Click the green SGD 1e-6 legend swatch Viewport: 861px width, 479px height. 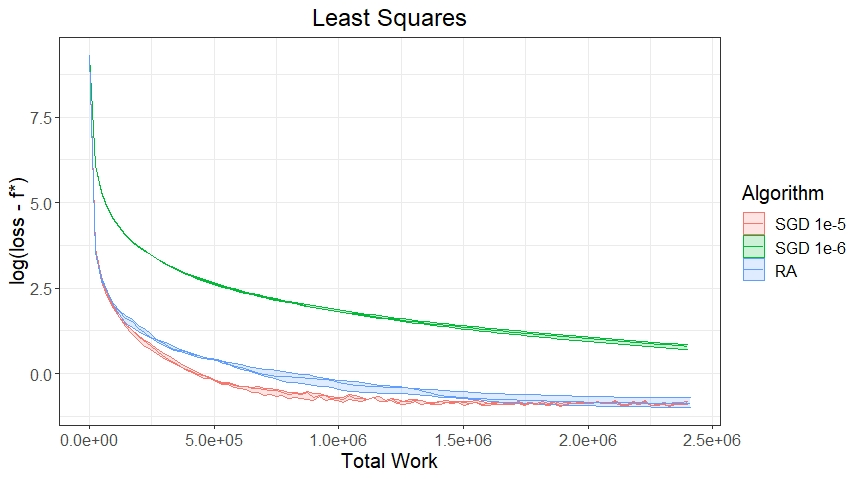[x=753, y=247]
